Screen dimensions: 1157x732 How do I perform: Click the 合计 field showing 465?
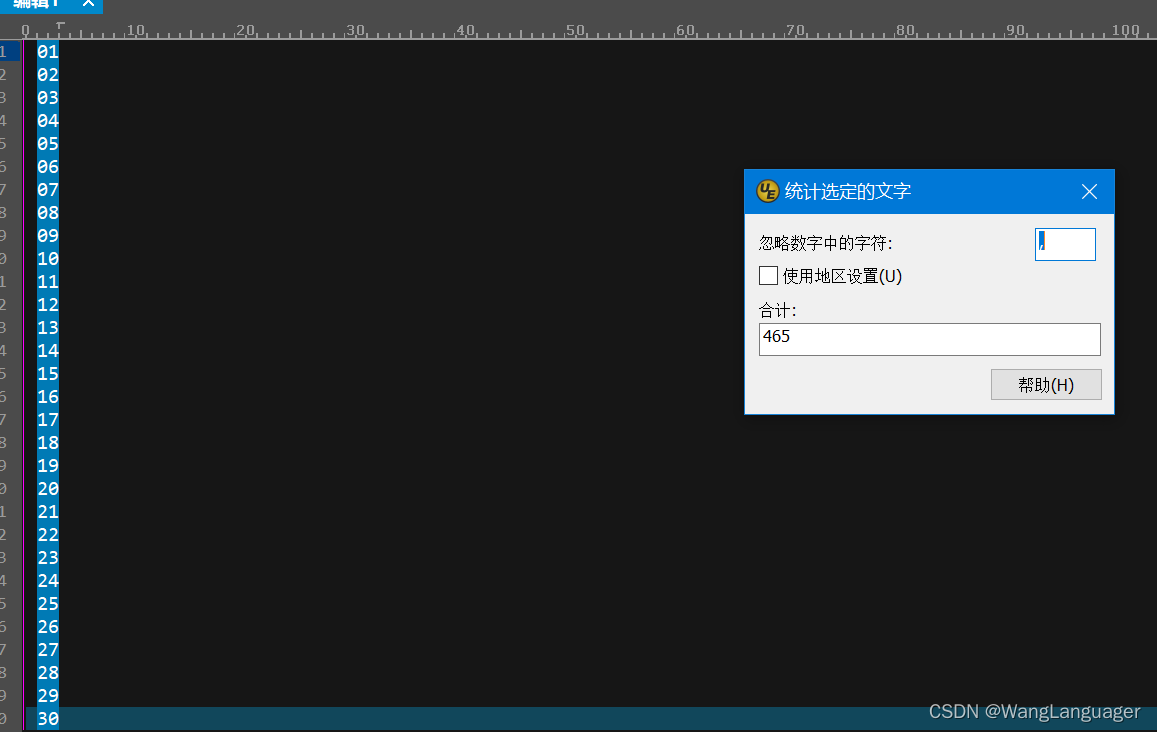(x=929, y=339)
